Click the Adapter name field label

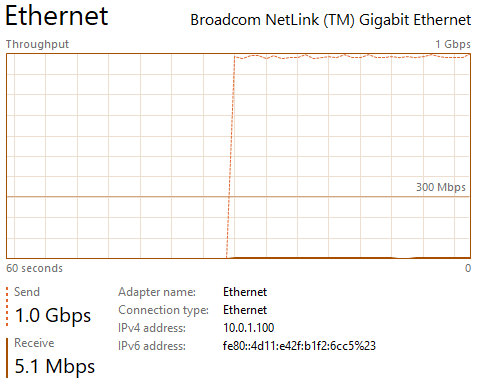(157, 292)
